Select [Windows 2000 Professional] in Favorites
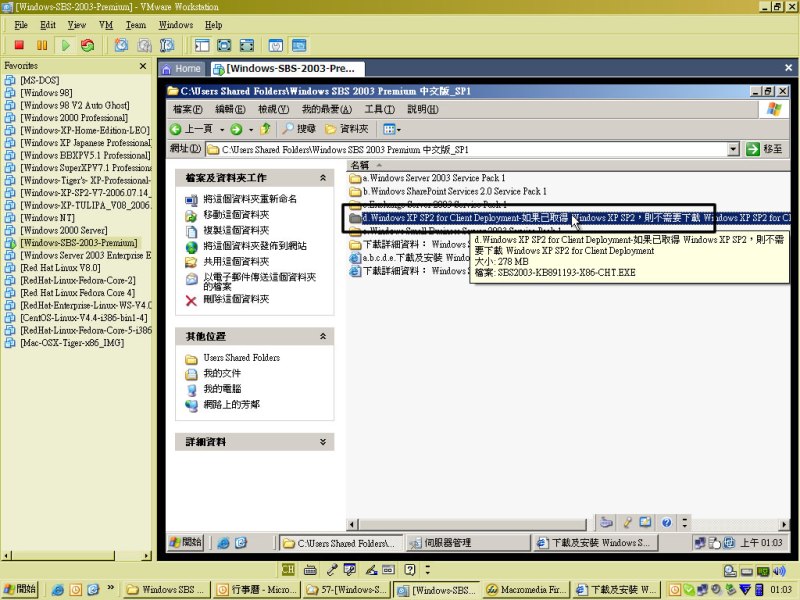 (x=73, y=117)
